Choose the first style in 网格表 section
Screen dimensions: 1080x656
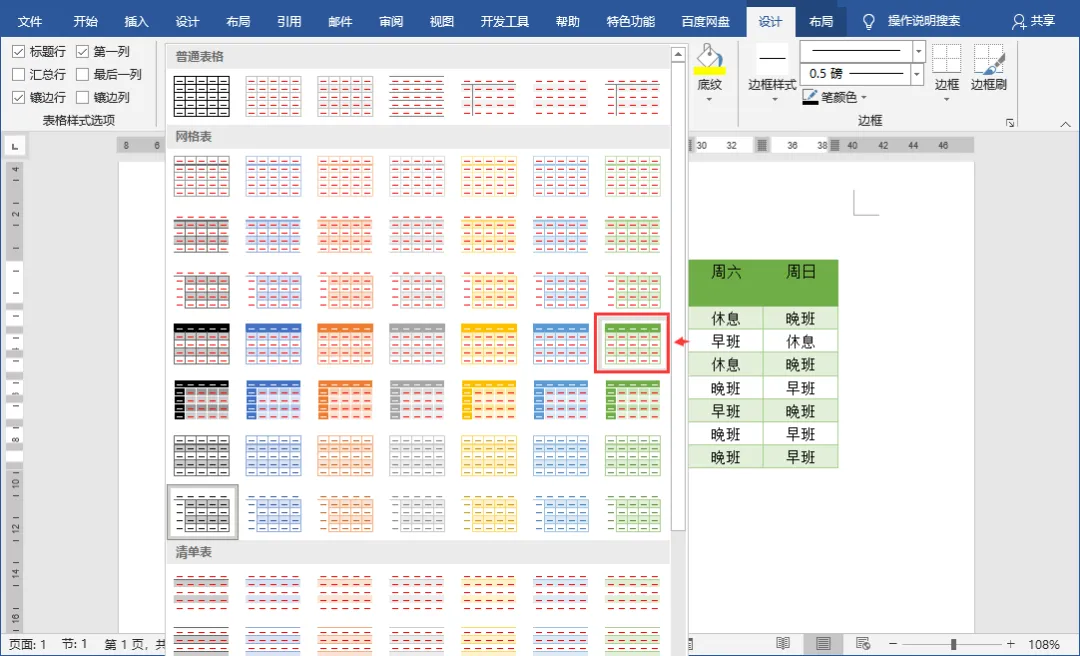[x=201, y=176]
